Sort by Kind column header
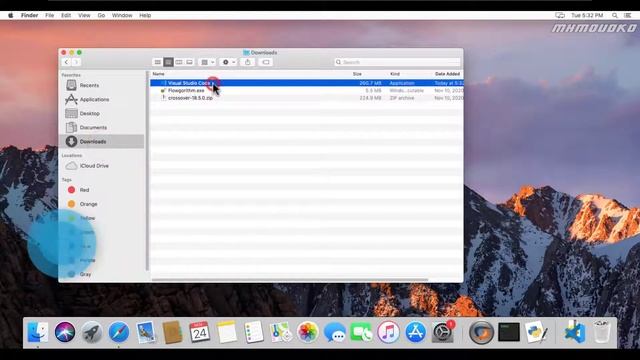The image size is (640, 360). (x=395, y=74)
